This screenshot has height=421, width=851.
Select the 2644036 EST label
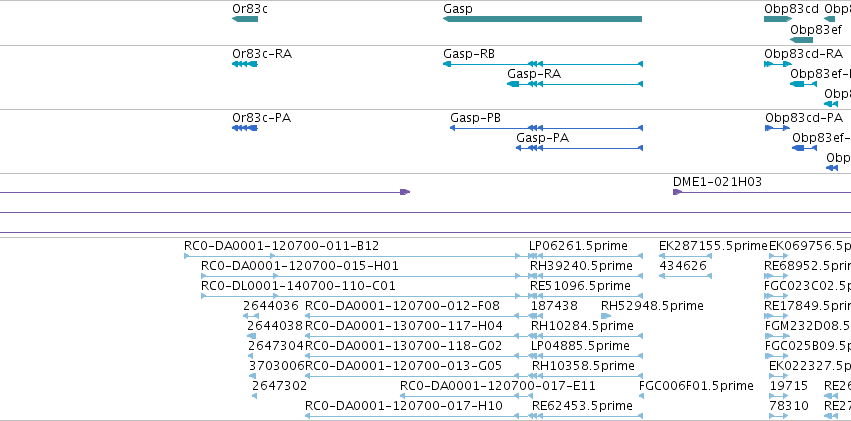pyautogui.click(x=271, y=306)
